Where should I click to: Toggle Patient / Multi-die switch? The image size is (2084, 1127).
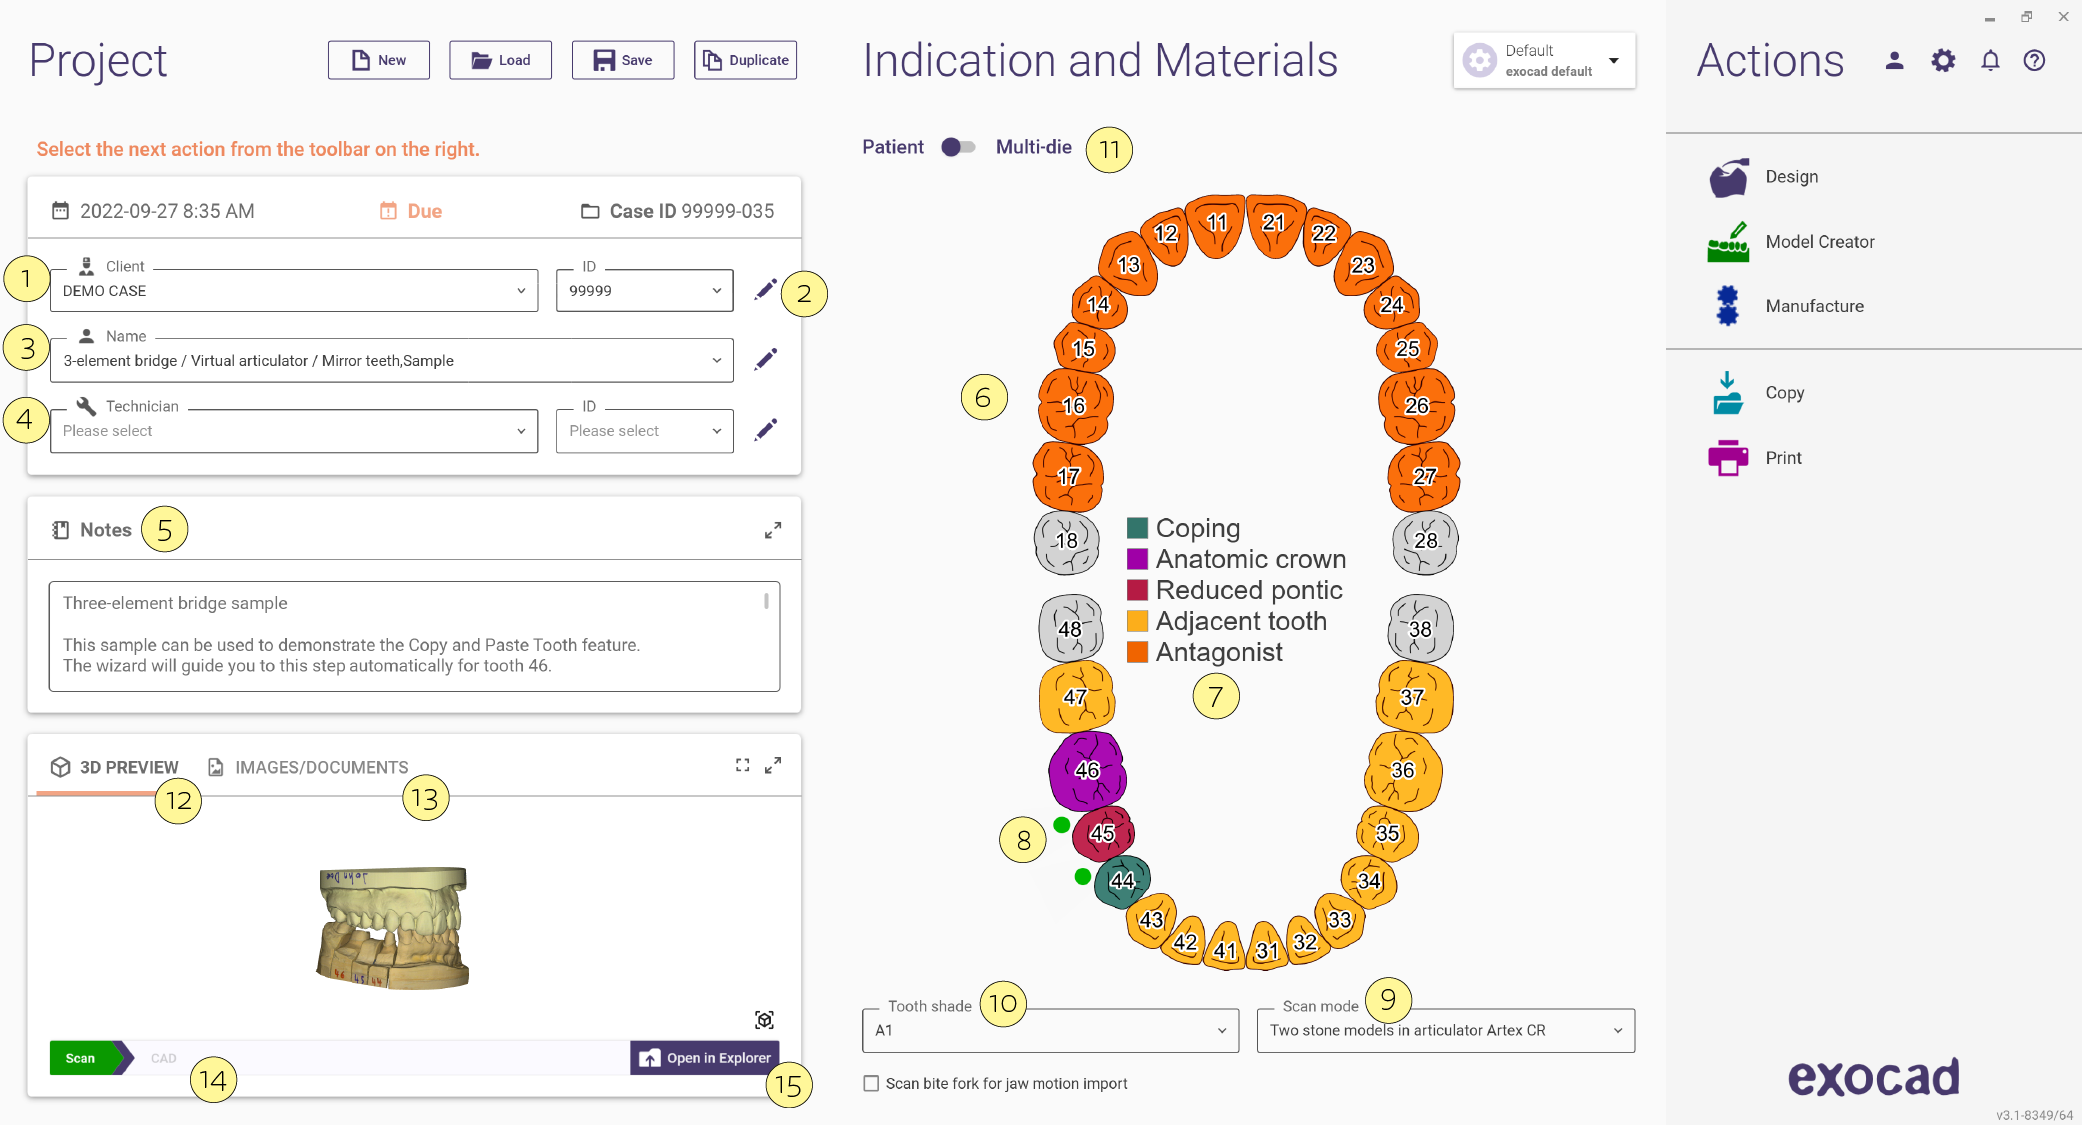click(958, 147)
